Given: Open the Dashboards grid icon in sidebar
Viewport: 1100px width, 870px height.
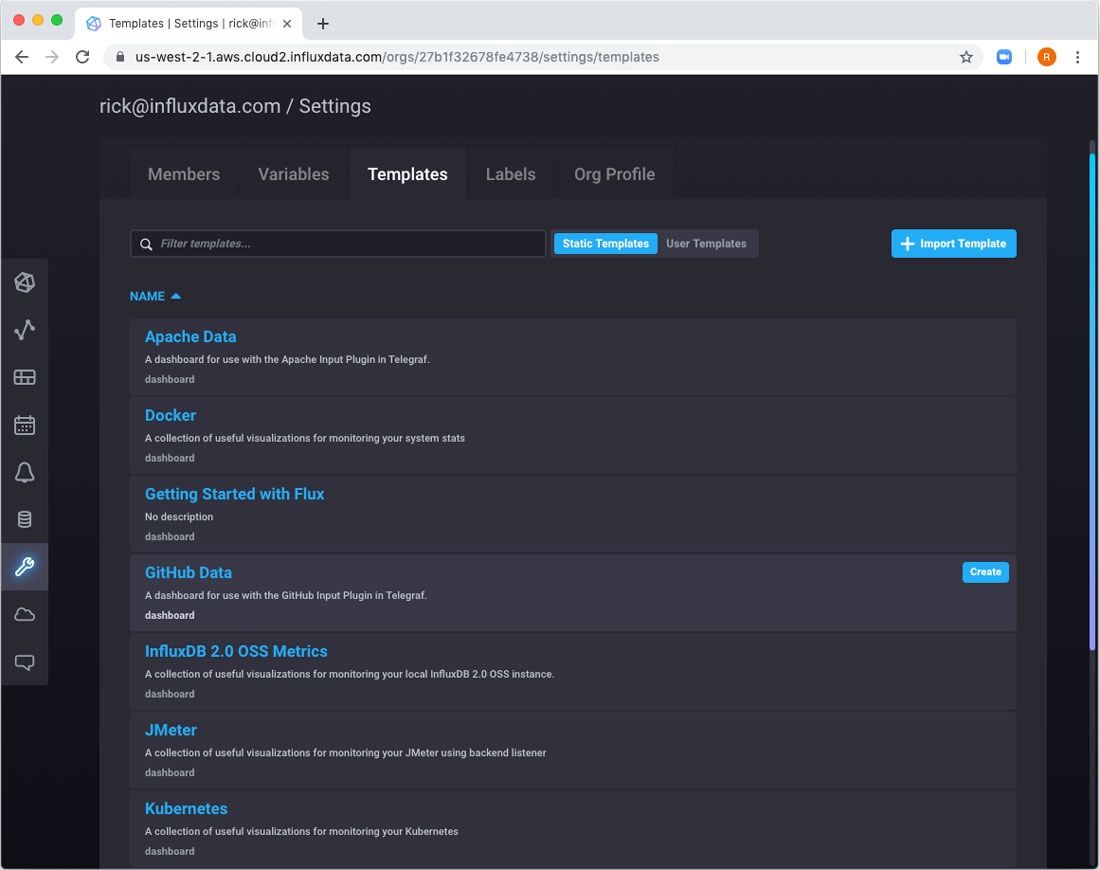Looking at the screenshot, I should coord(25,378).
